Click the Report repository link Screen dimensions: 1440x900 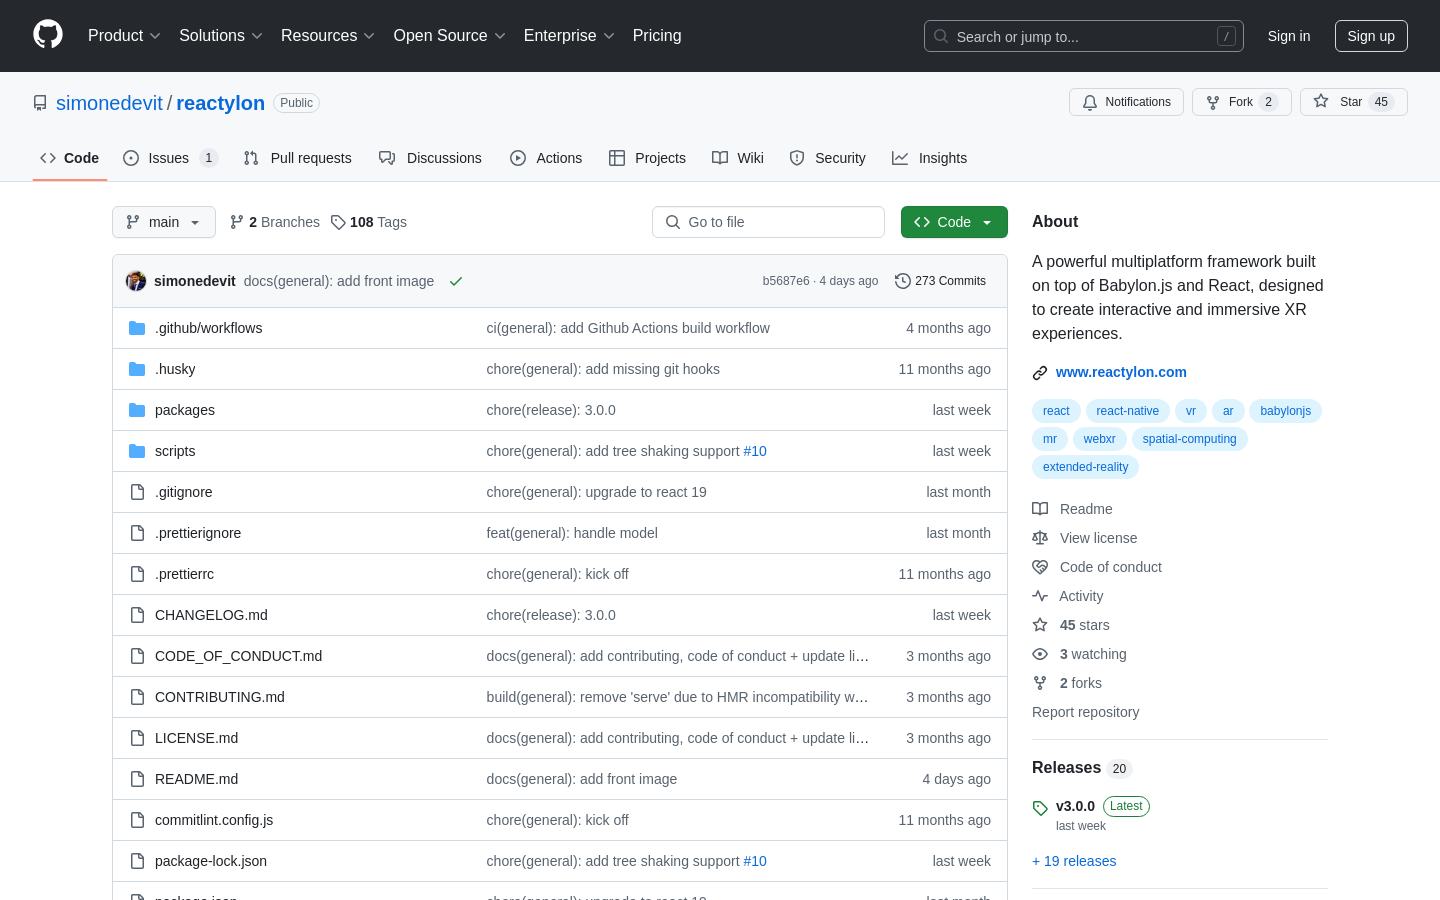pyautogui.click(x=1085, y=712)
